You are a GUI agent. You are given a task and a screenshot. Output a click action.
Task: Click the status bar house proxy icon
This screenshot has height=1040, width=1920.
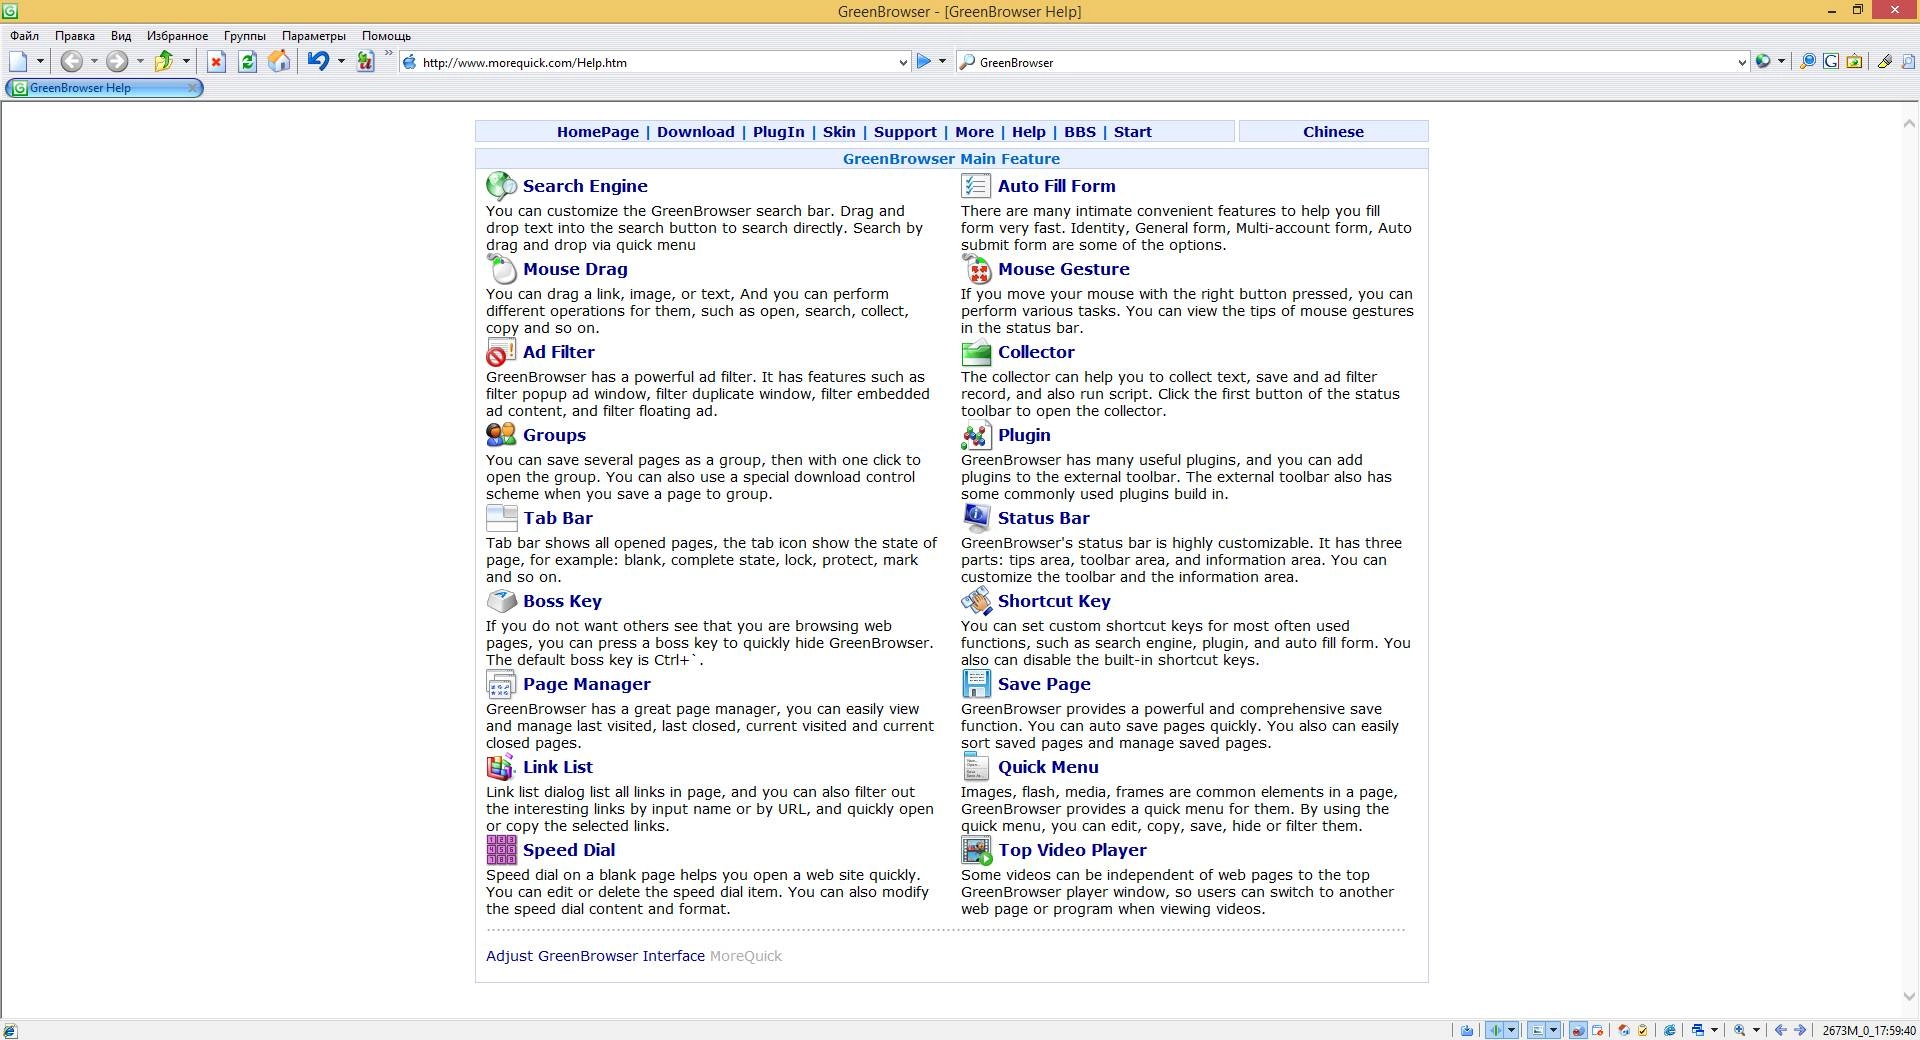[x=1624, y=1030]
